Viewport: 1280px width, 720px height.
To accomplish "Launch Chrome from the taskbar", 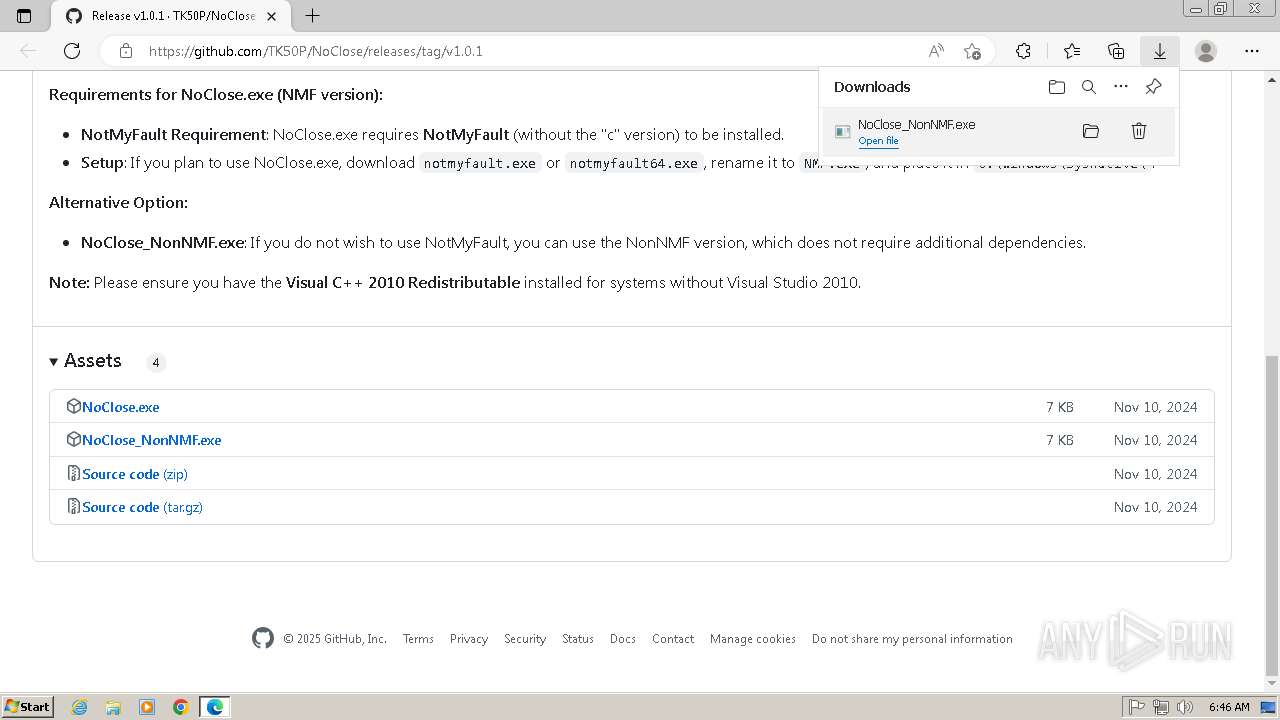I will tap(181, 707).
